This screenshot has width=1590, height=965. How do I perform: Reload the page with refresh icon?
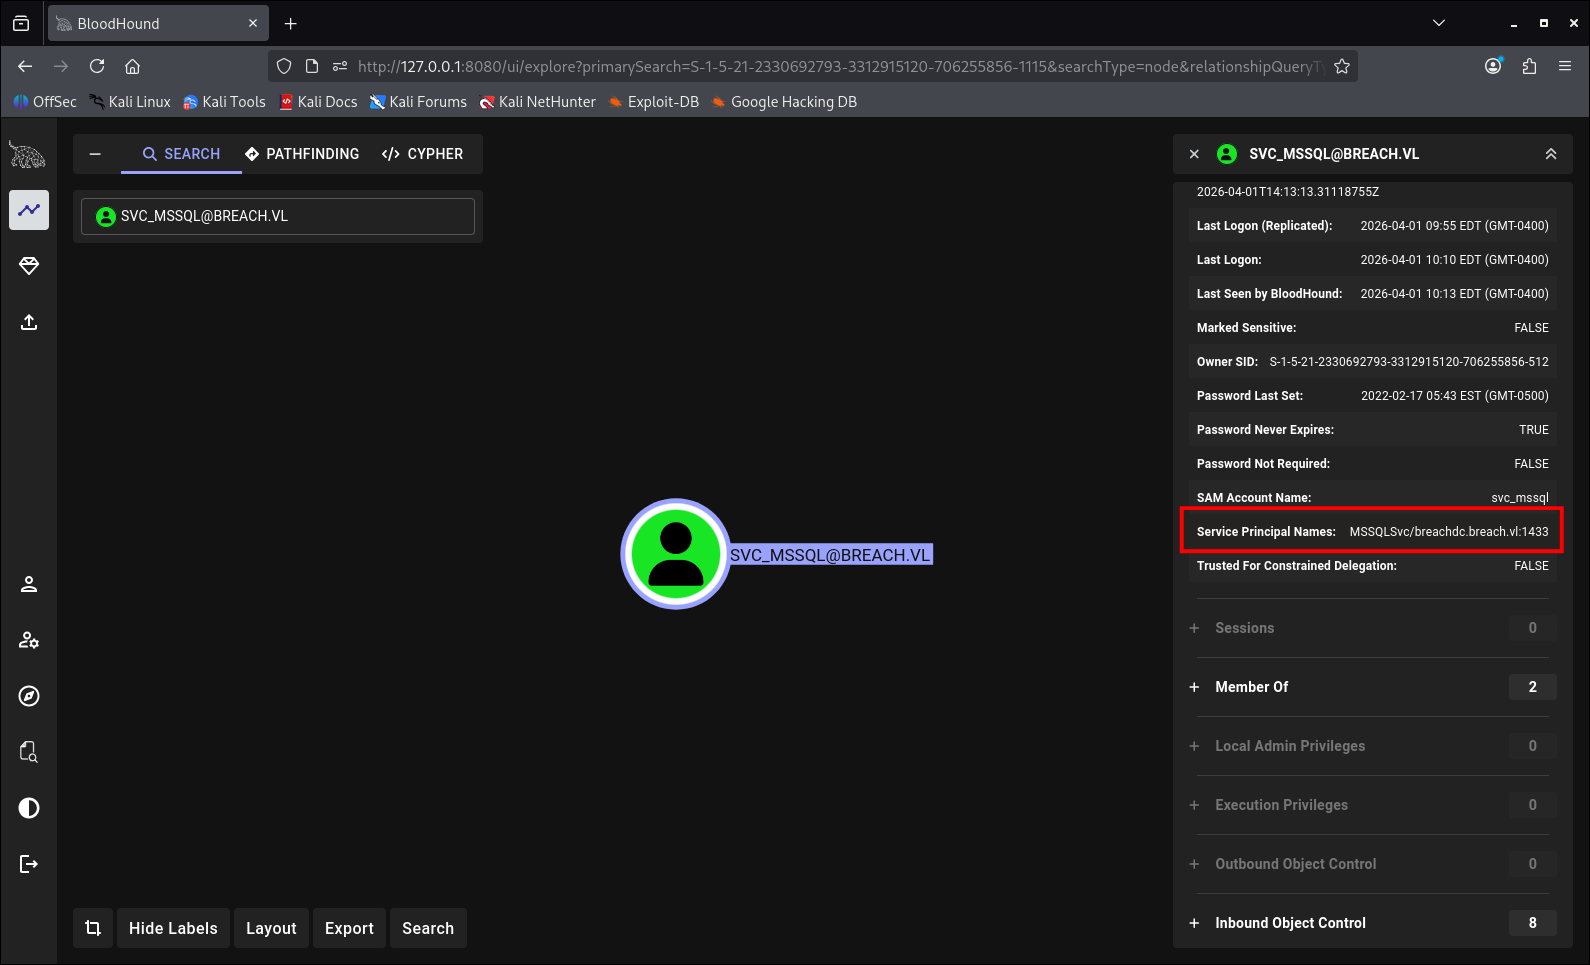[97, 66]
